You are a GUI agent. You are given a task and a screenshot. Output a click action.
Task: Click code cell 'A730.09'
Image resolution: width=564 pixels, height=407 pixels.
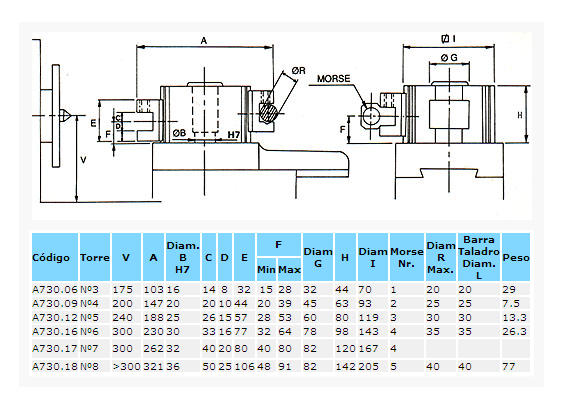(55, 303)
